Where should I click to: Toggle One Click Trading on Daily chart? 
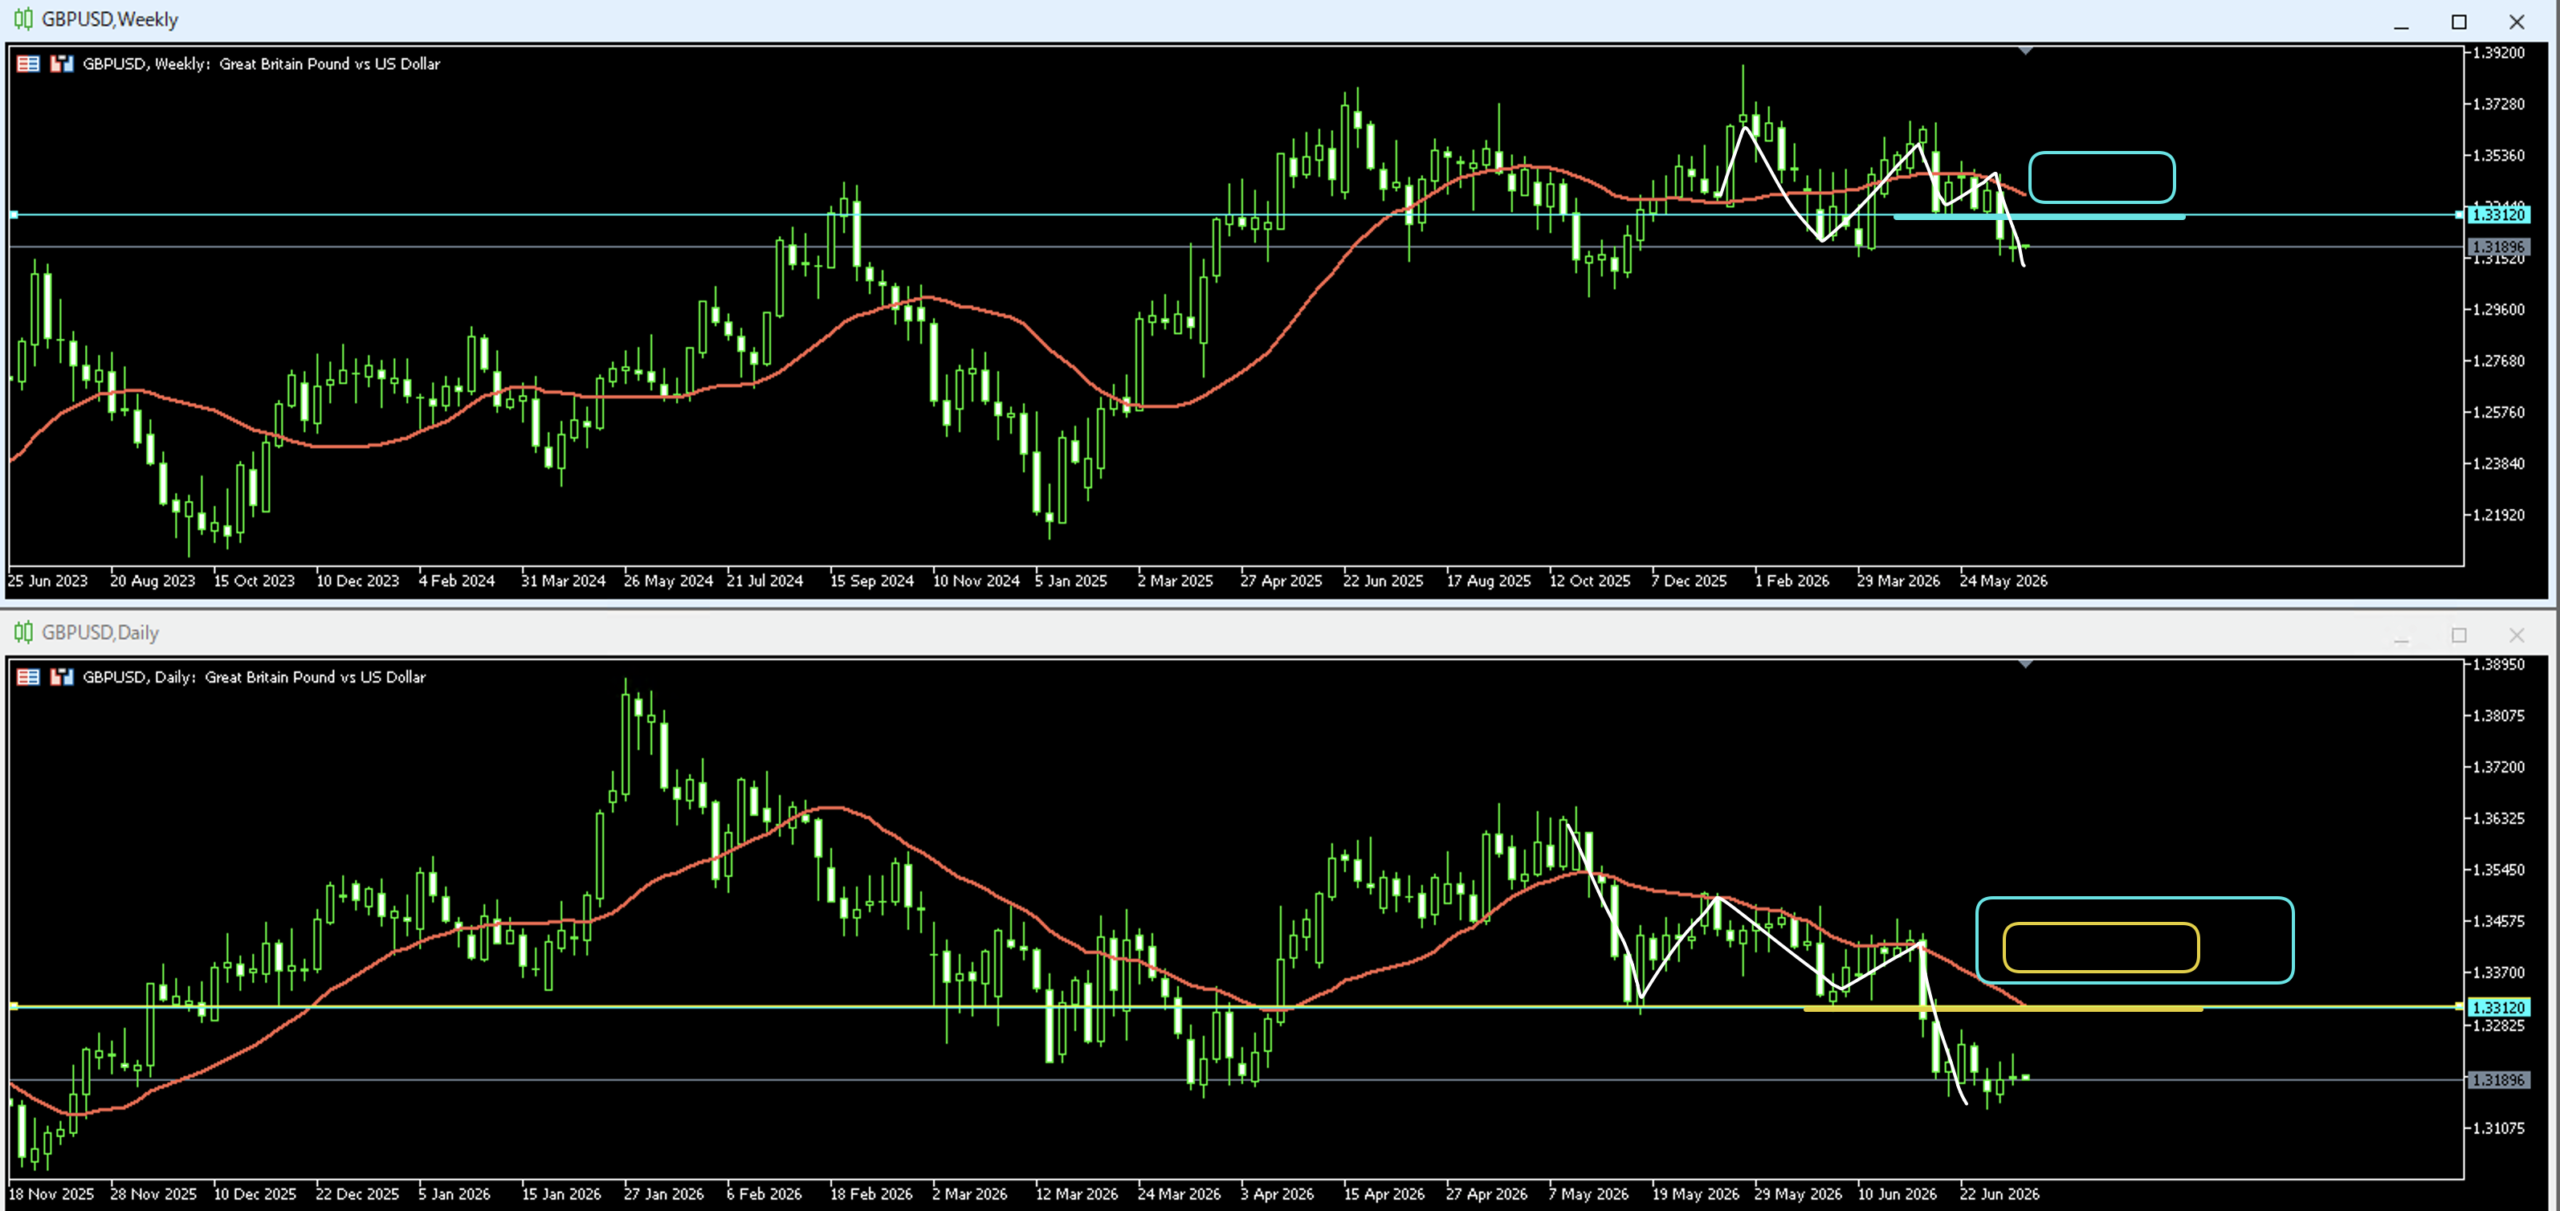click(62, 677)
